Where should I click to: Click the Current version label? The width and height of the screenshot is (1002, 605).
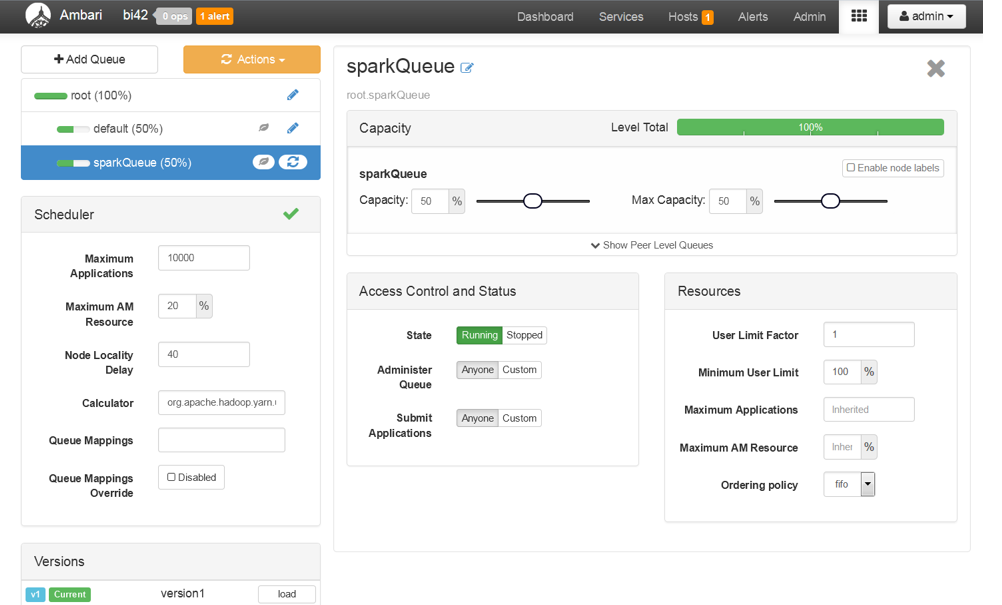pos(70,594)
